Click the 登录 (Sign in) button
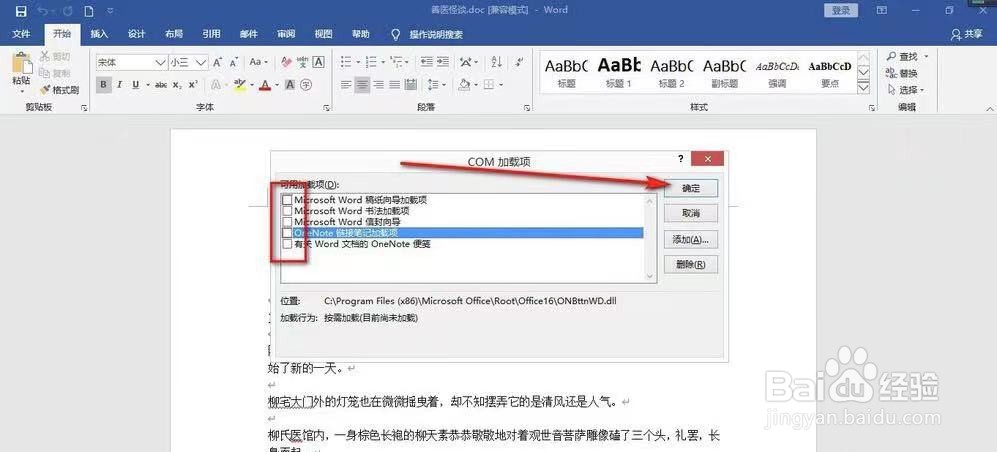Screen dimensions: 997x452 [x=841, y=10]
